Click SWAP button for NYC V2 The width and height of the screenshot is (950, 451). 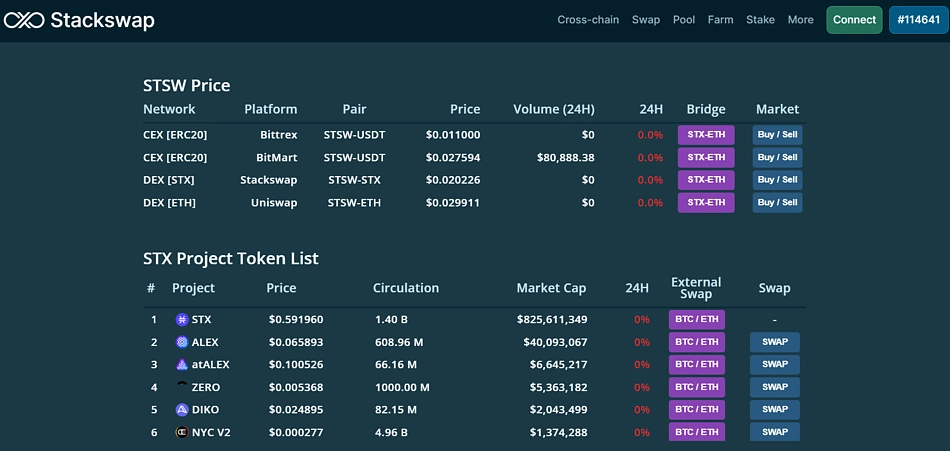(x=774, y=432)
